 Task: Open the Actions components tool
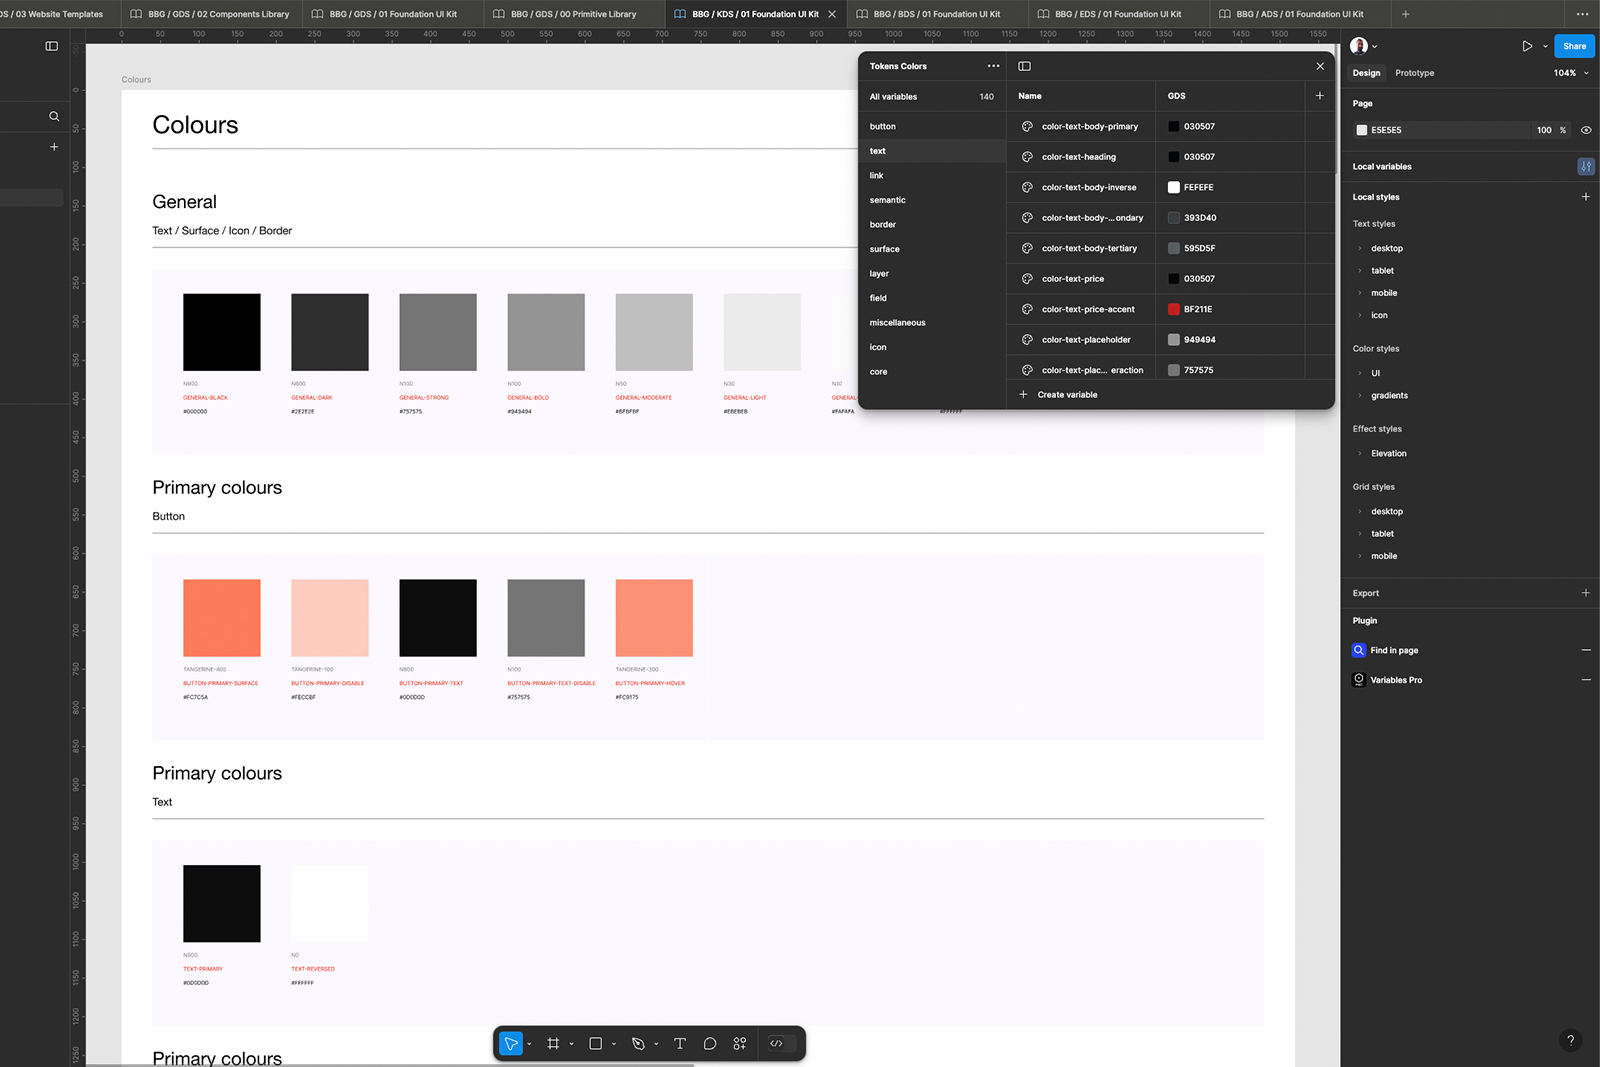coord(740,1044)
